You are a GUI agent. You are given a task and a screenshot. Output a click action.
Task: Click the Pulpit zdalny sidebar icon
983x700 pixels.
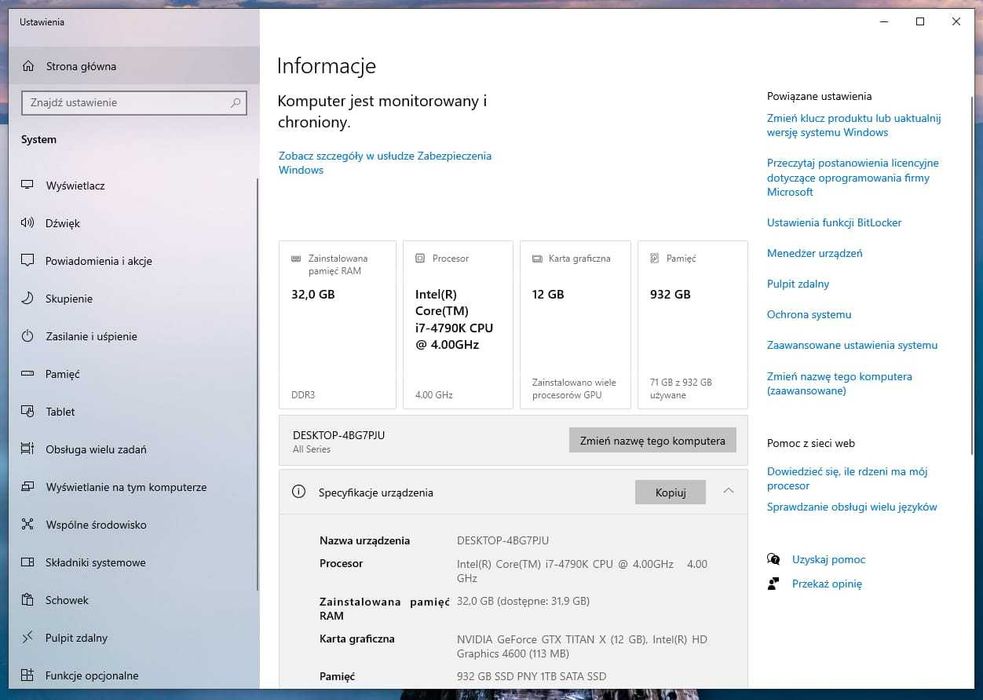[x=27, y=637]
